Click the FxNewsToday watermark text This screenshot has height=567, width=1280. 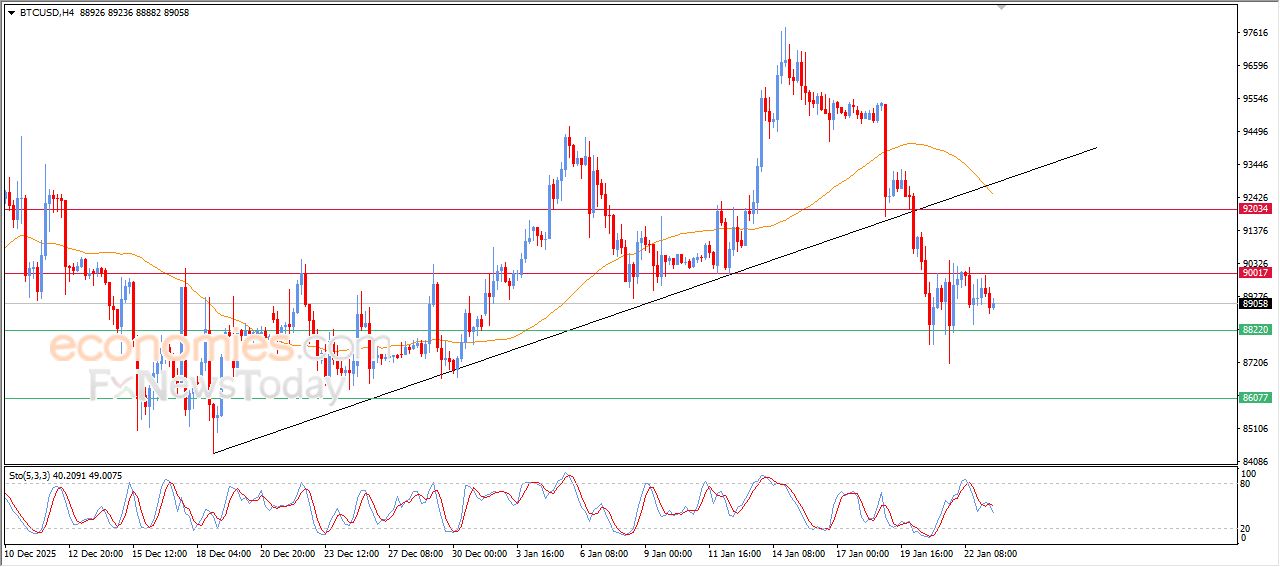point(210,385)
